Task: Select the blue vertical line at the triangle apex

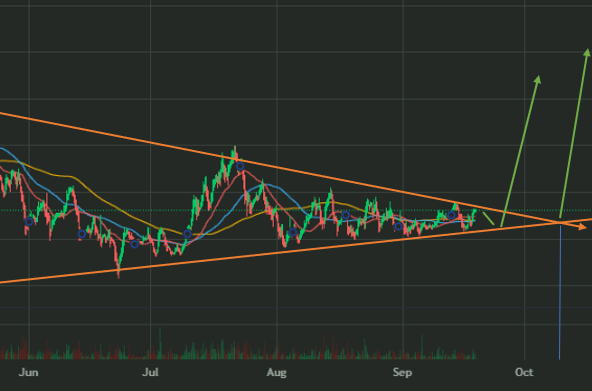Action: 560,291
